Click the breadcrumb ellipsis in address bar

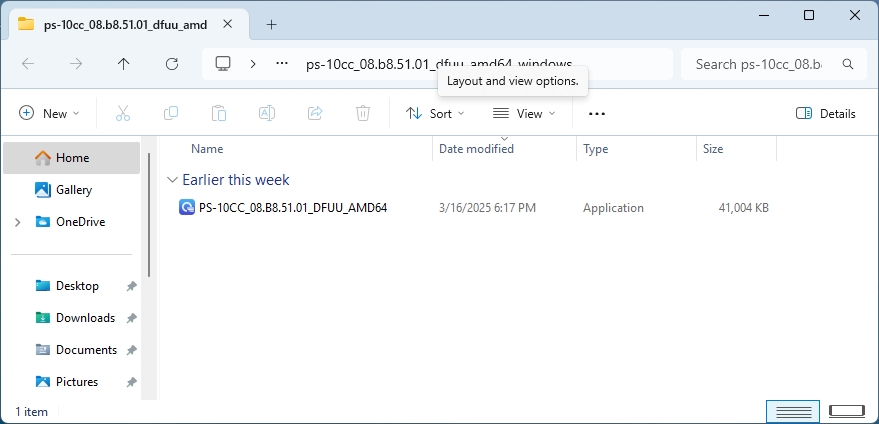(x=283, y=64)
